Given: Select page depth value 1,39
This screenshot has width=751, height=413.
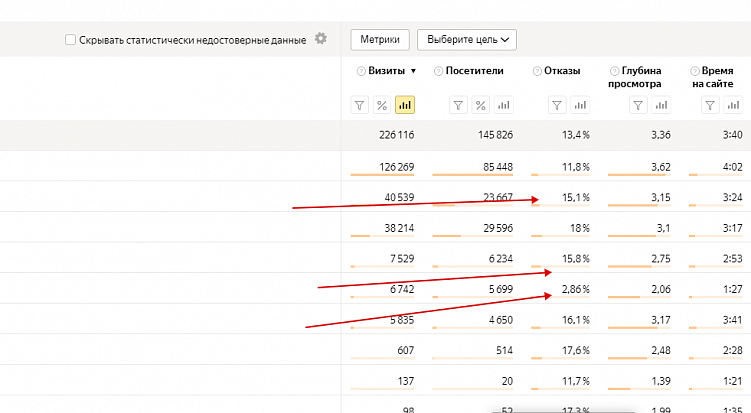Looking at the screenshot, I should point(660,381).
